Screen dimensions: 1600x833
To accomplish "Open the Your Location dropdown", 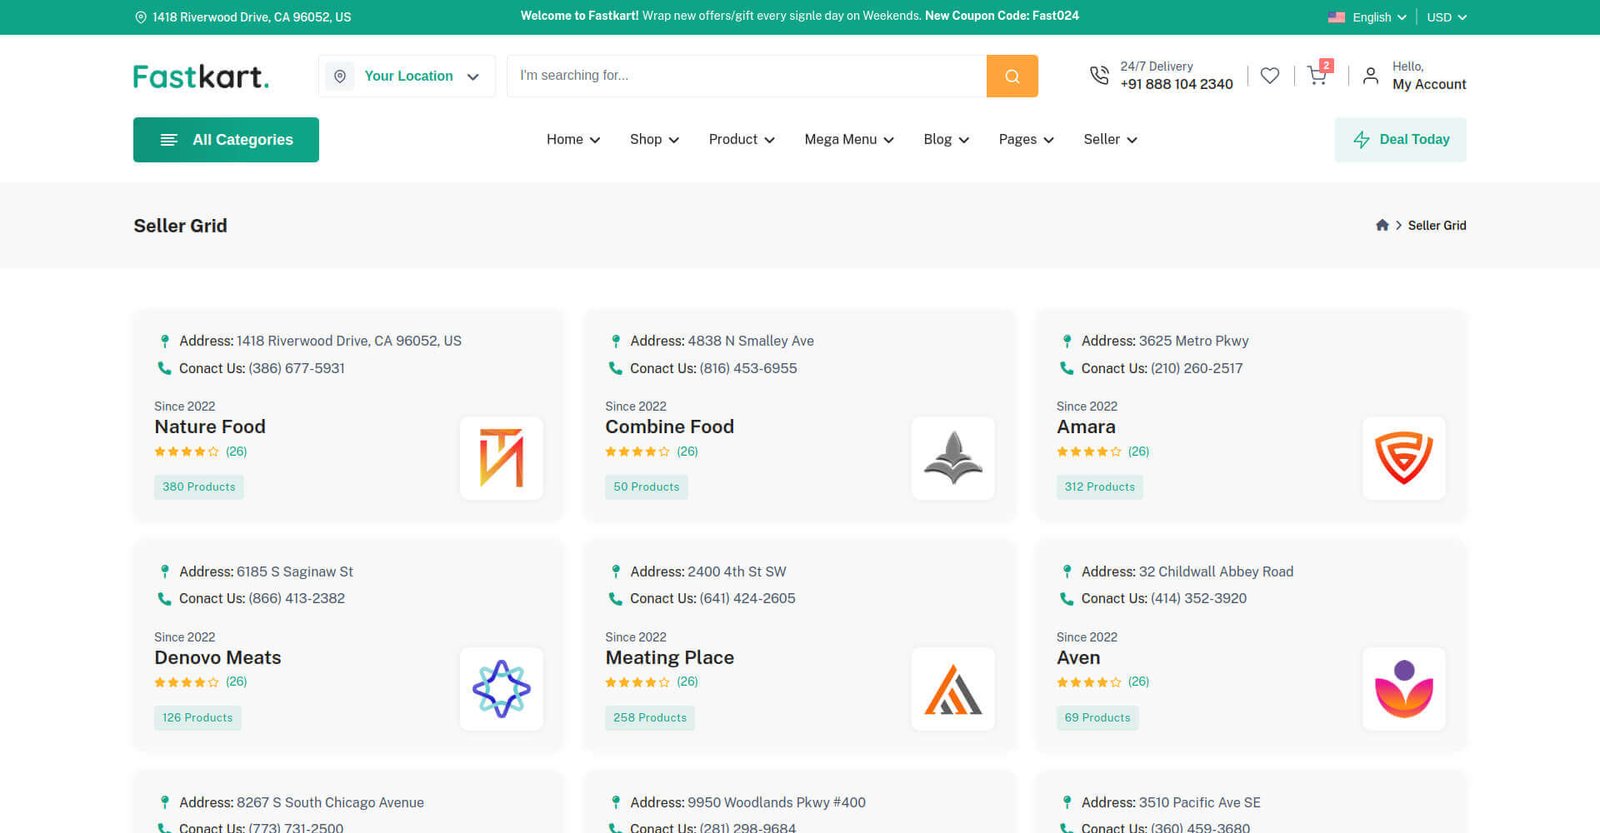I will pyautogui.click(x=407, y=76).
